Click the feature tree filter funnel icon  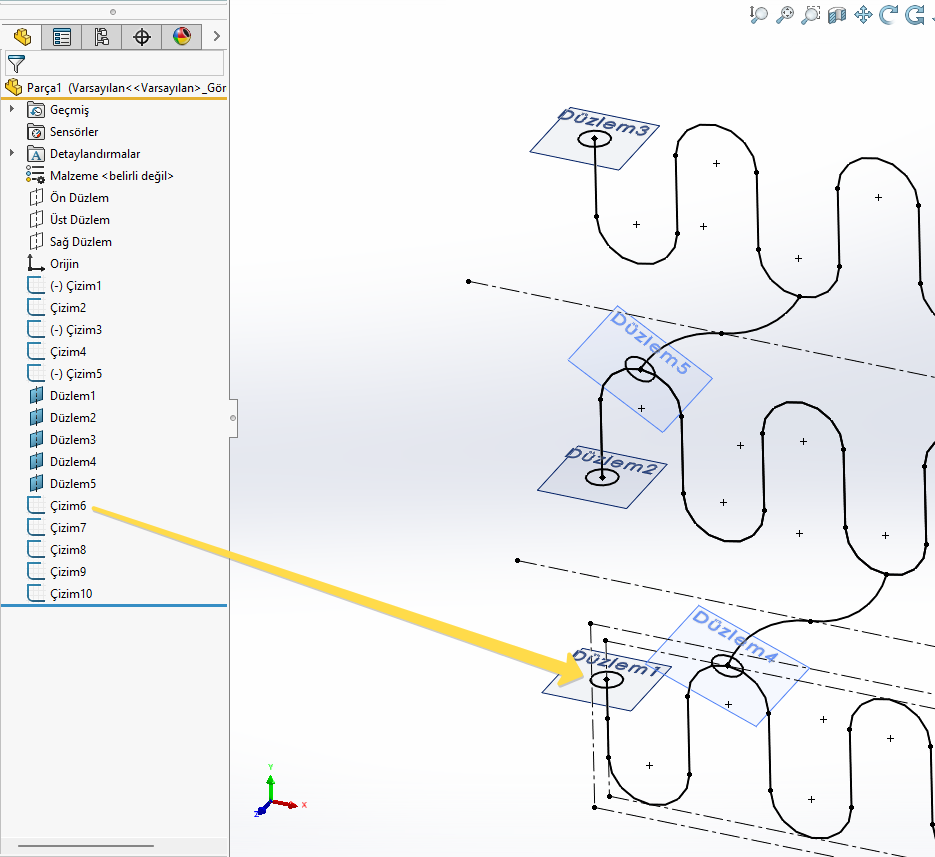16,64
